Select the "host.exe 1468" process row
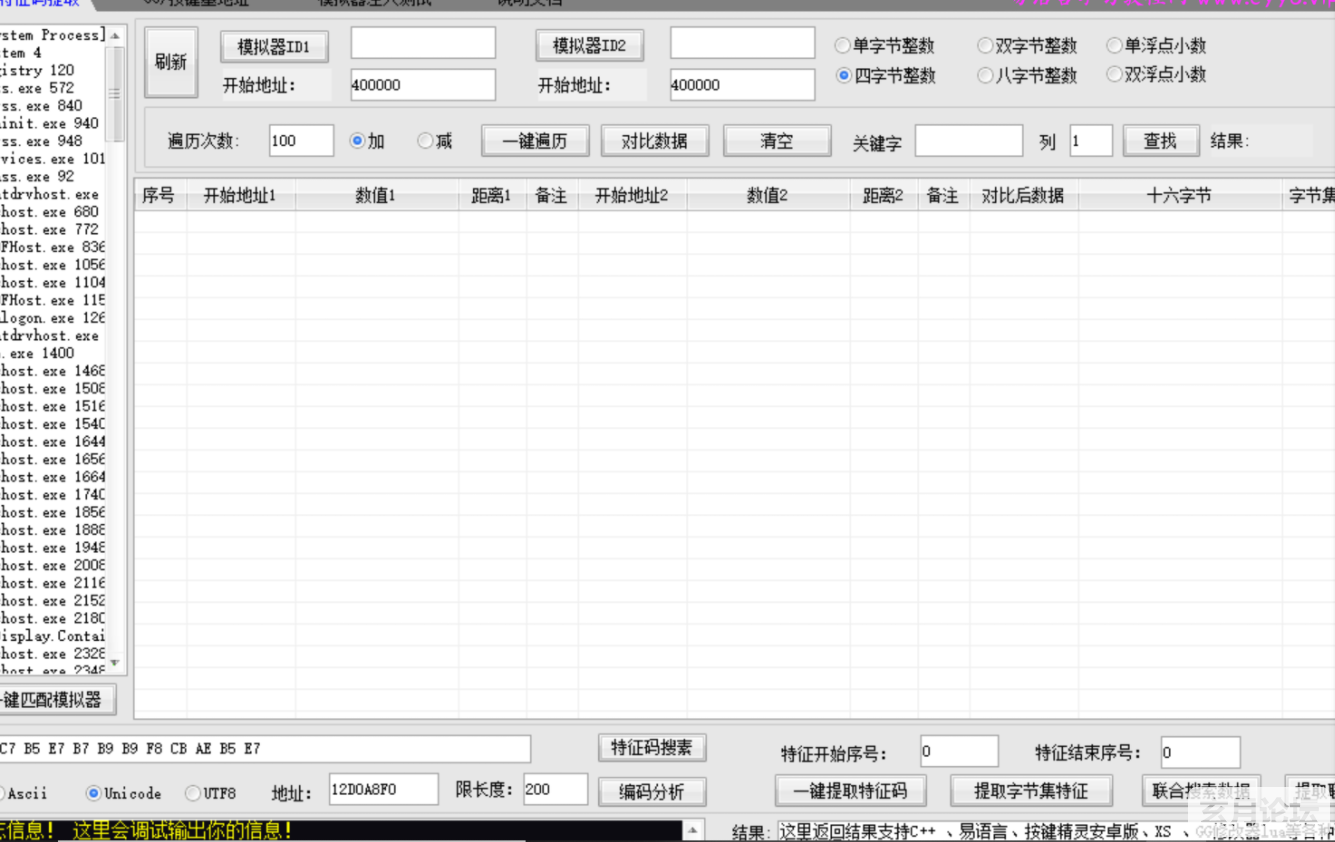 coord(52,371)
